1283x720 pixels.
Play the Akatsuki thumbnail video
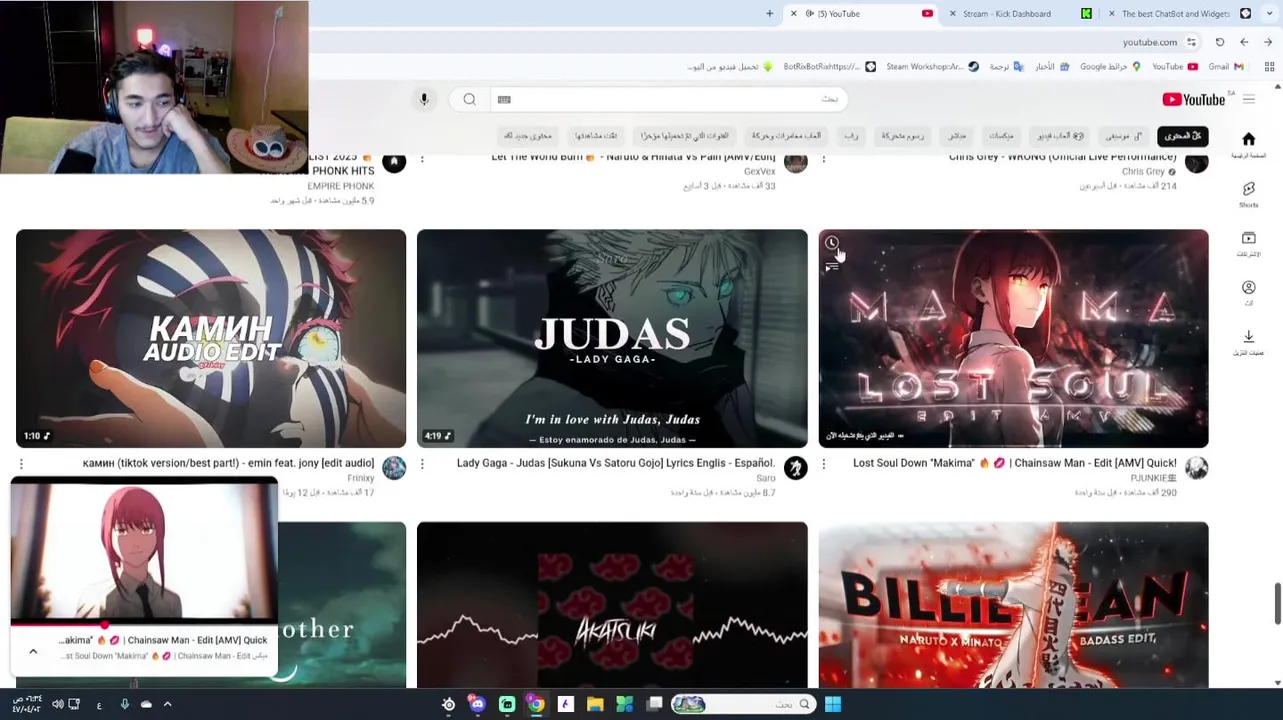612,604
